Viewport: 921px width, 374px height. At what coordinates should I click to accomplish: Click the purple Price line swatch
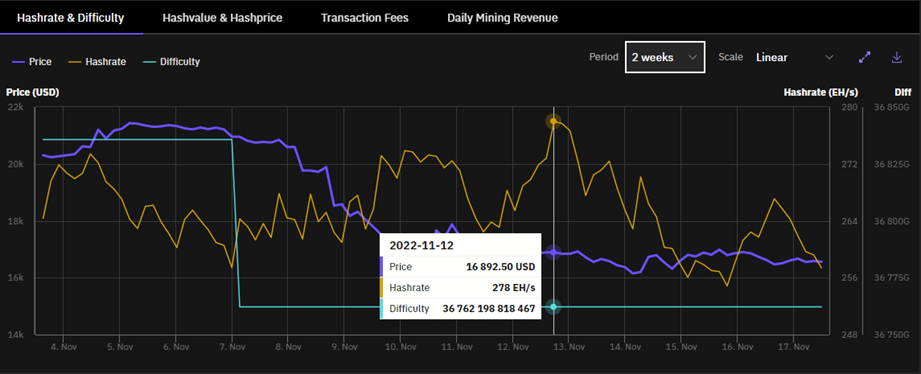point(18,61)
